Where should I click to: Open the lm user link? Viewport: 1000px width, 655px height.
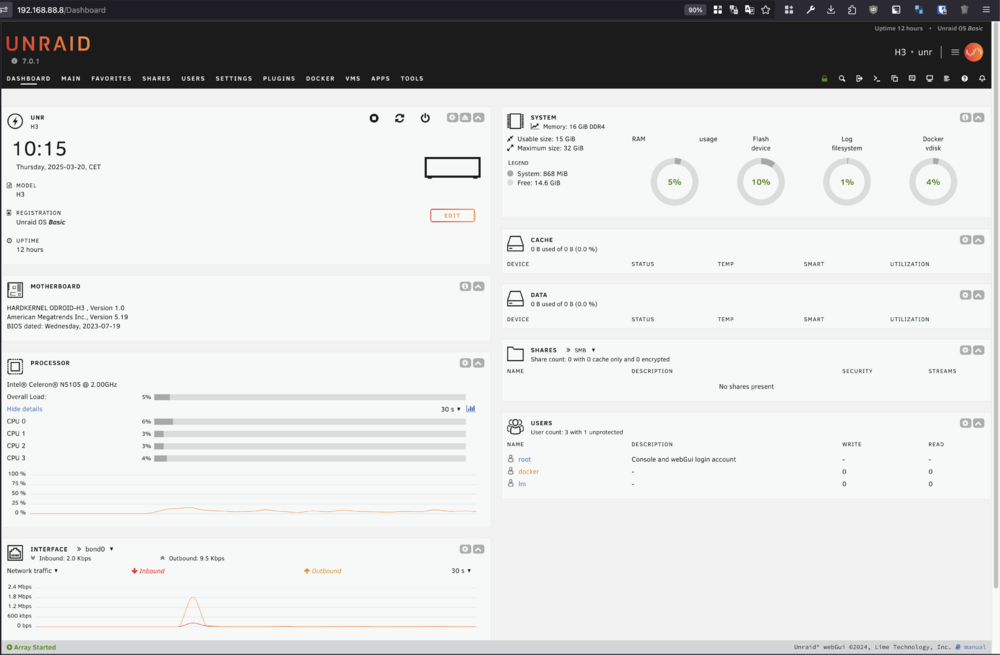(522, 483)
